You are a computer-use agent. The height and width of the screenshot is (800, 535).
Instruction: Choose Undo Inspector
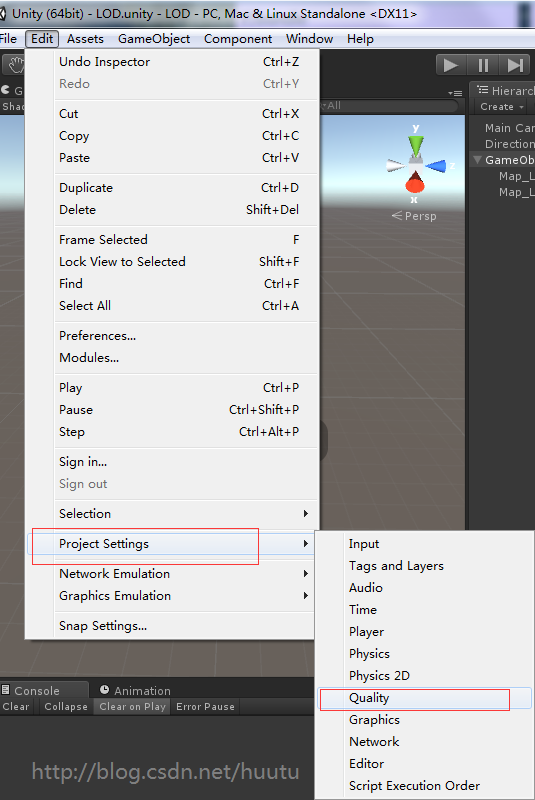171,62
